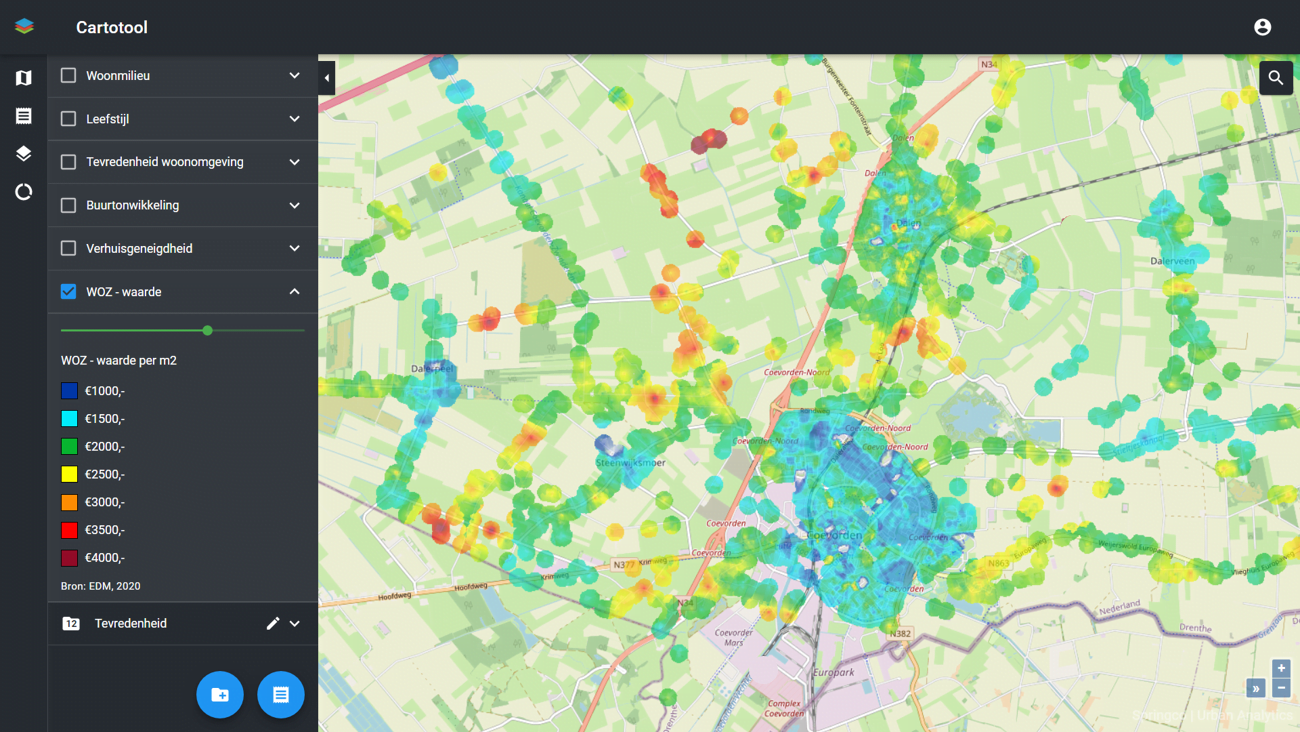Click the circular progress icon in the sidebar

(x=23, y=191)
